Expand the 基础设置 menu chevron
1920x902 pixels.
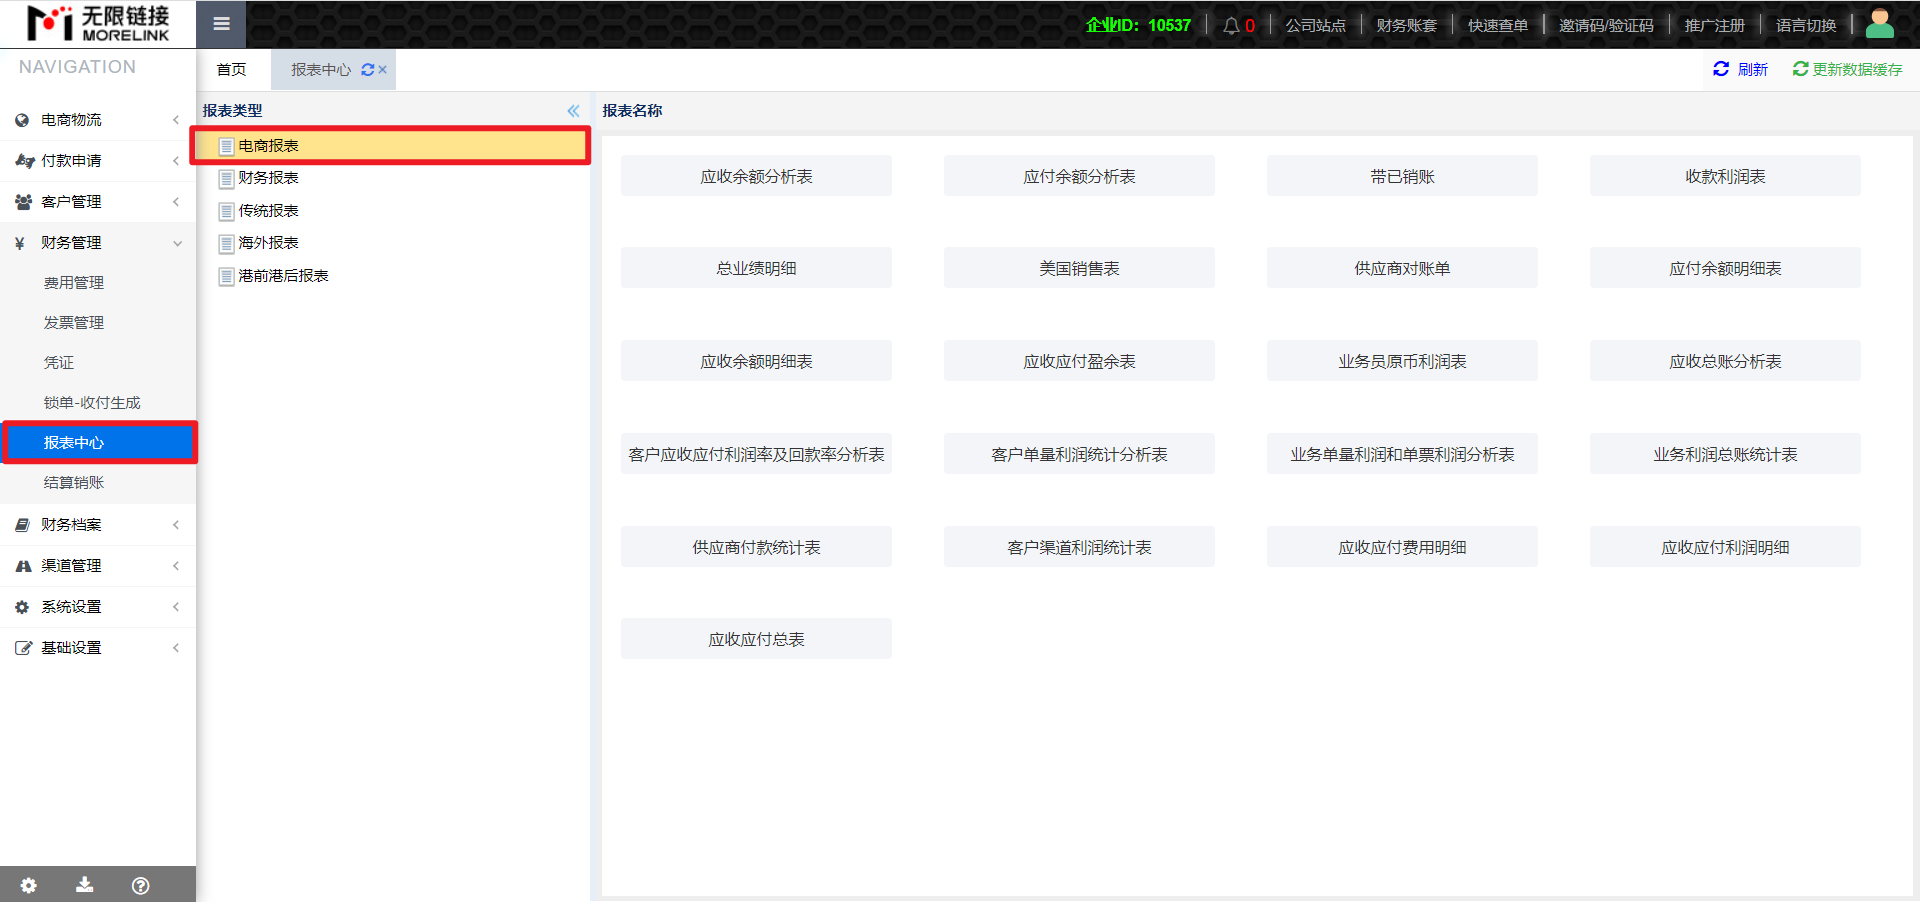pos(176,648)
